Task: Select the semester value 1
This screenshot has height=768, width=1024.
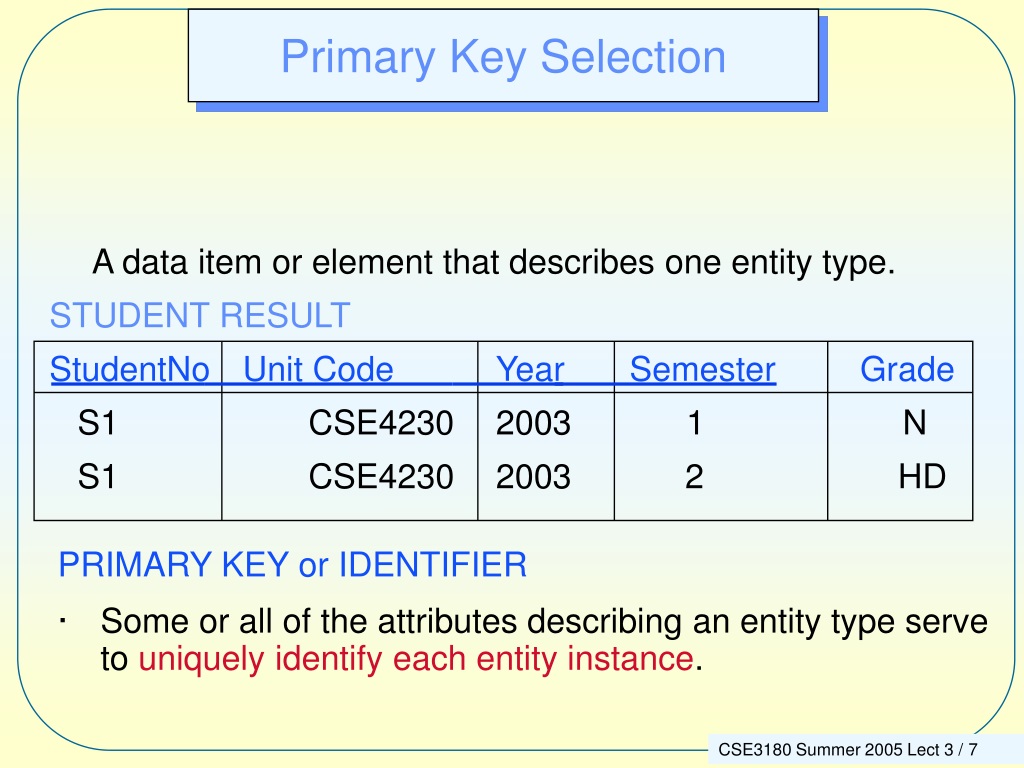Action: point(694,423)
